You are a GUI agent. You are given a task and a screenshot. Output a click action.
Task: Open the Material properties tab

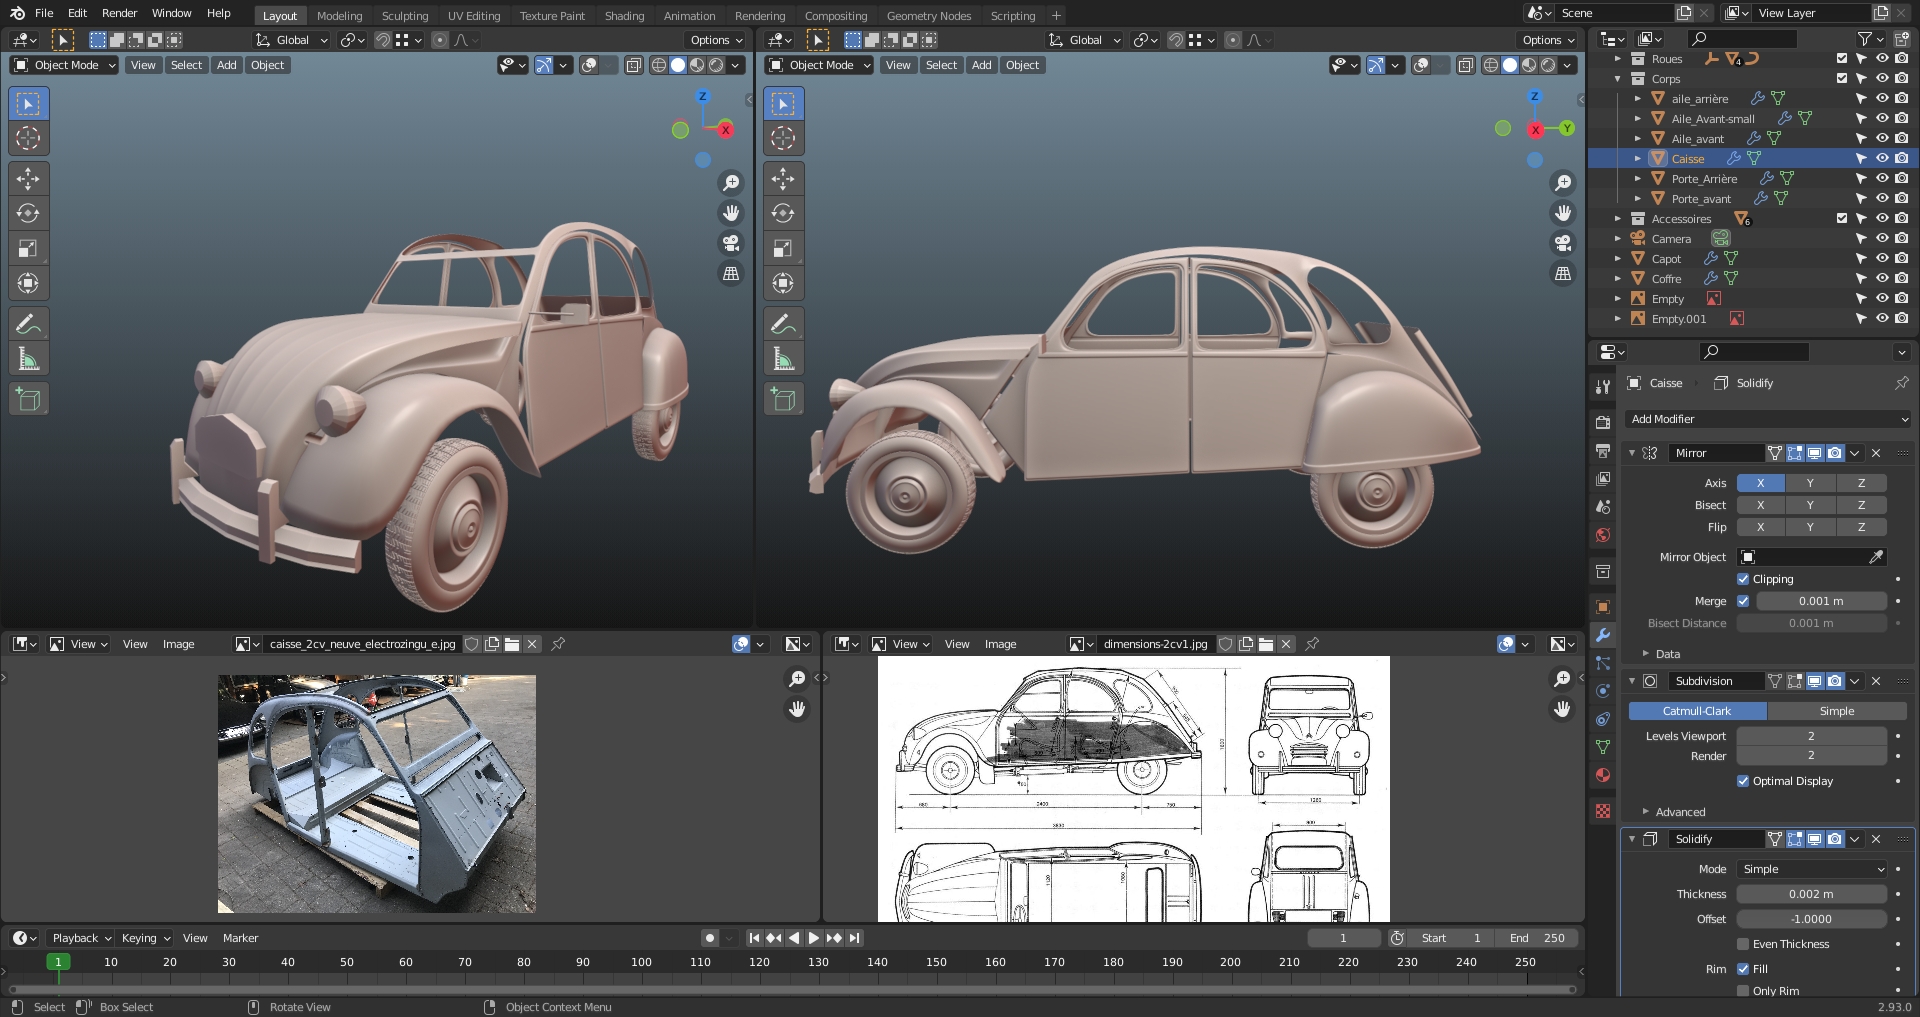pyautogui.click(x=1603, y=775)
